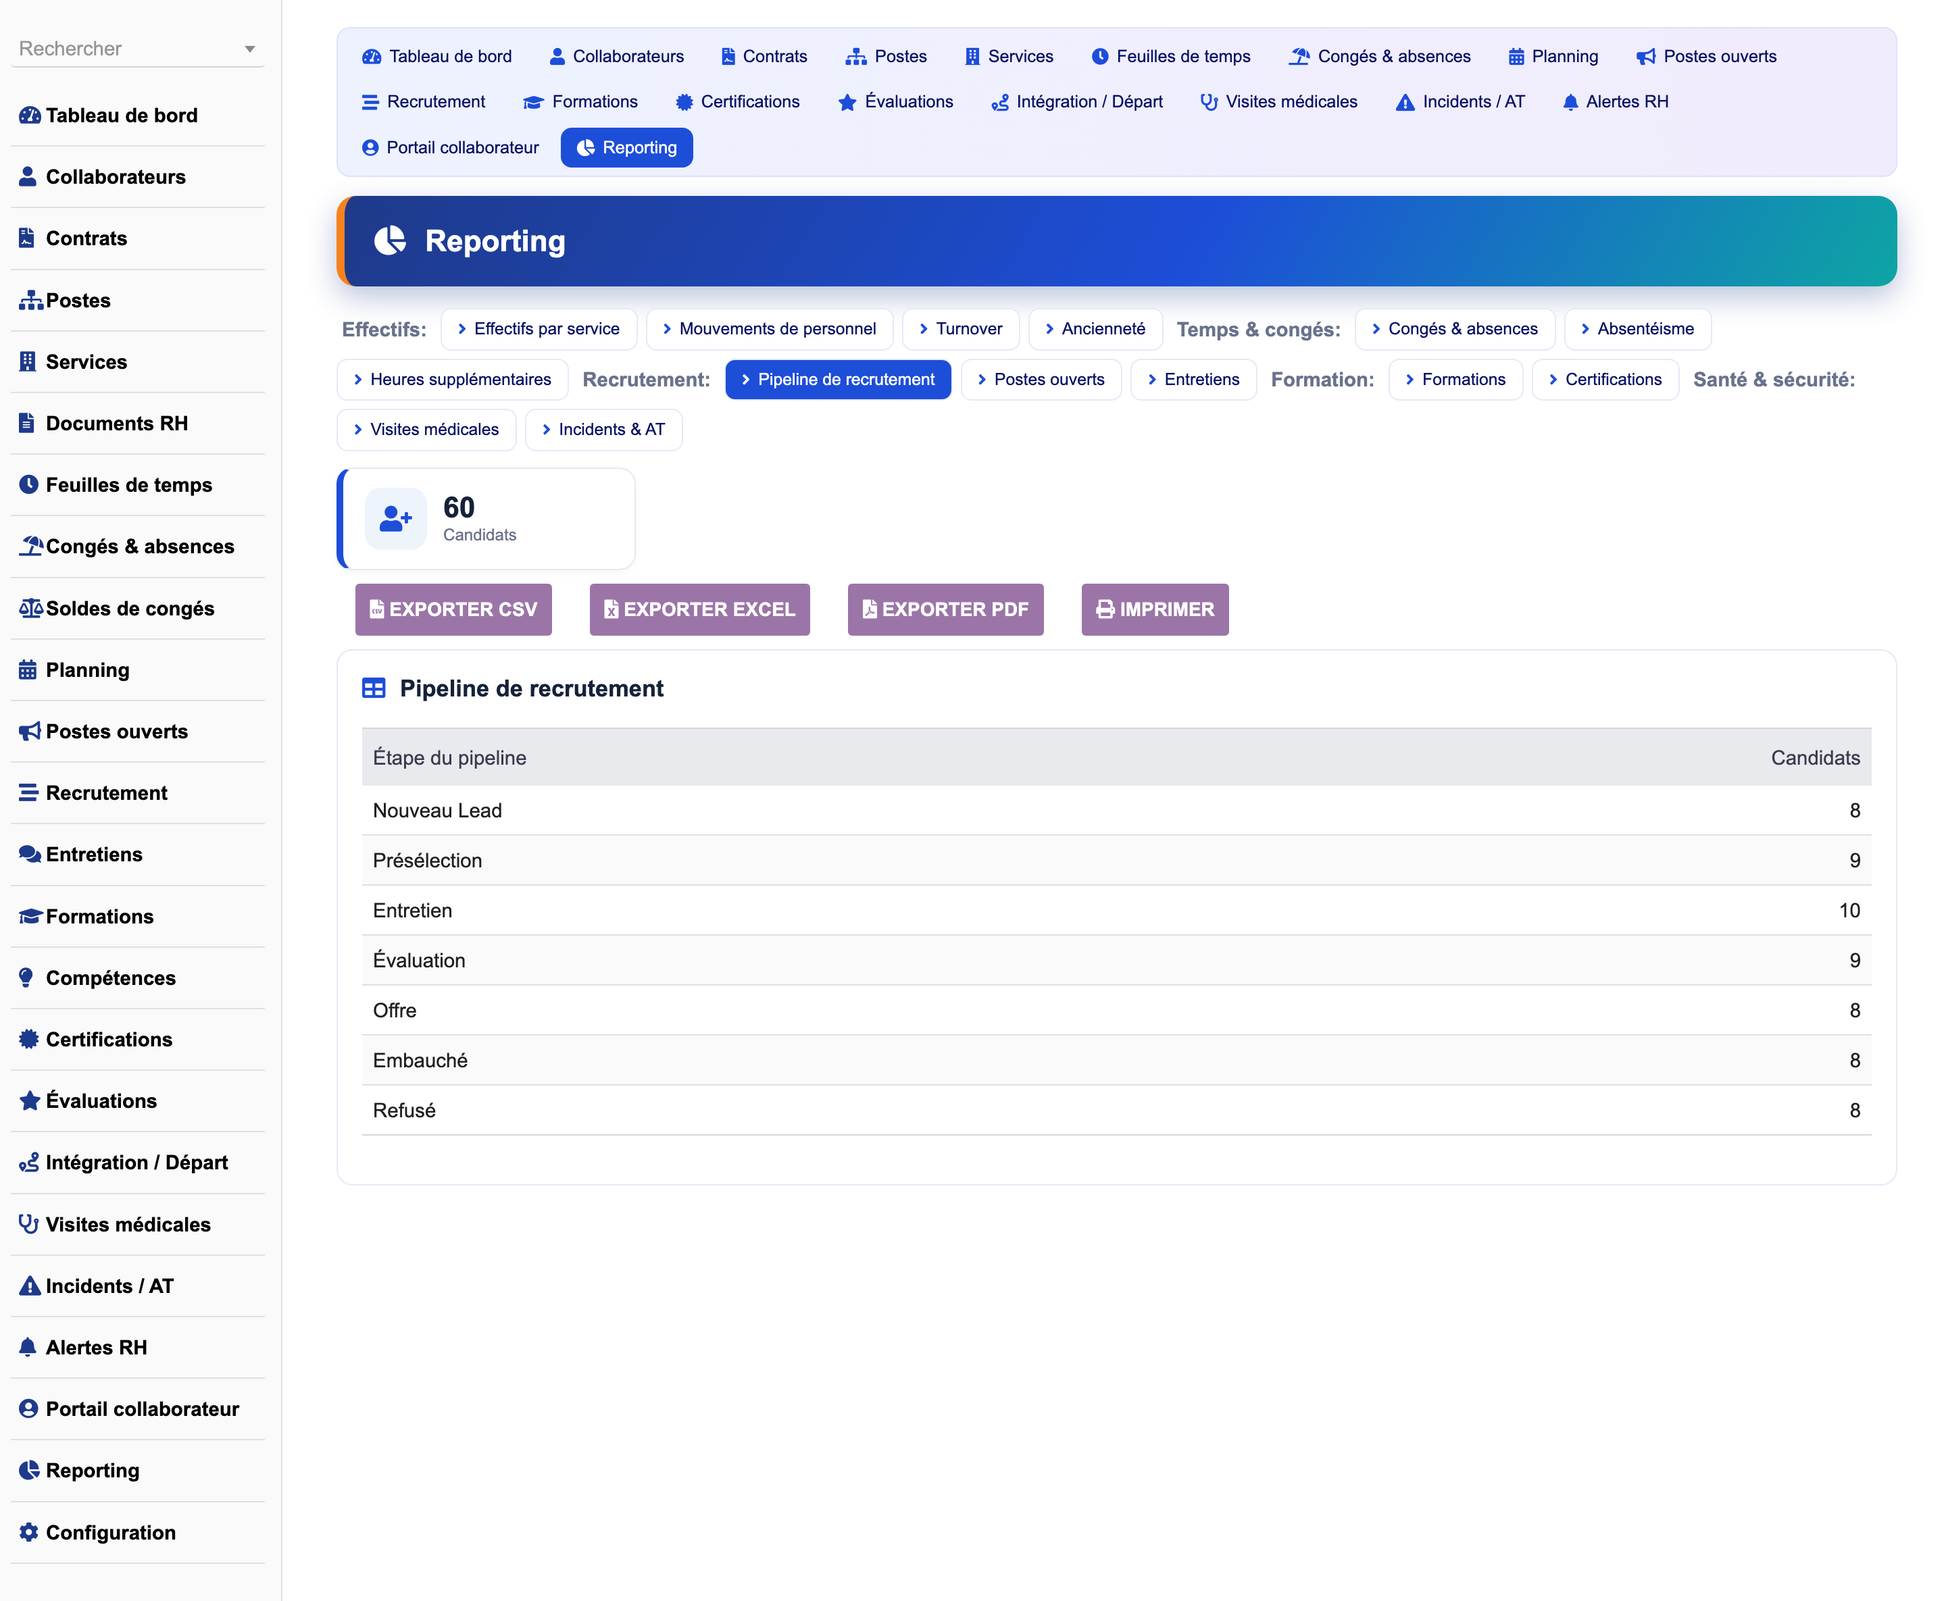Open the top nav Collaborateurs tab
Screen dimensions: 1946x1601
click(617, 57)
